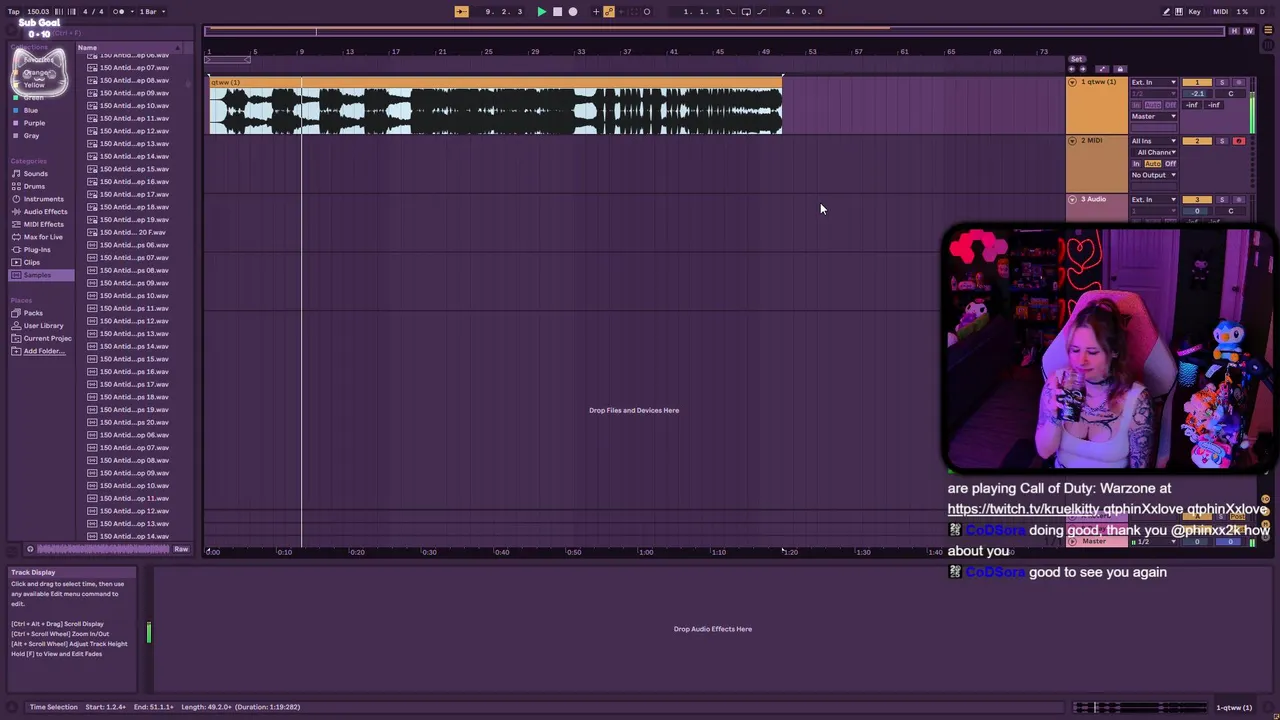Collapse the 3 Audio track fold arrow
This screenshot has width=1280, height=720.
pos(1072,199)
